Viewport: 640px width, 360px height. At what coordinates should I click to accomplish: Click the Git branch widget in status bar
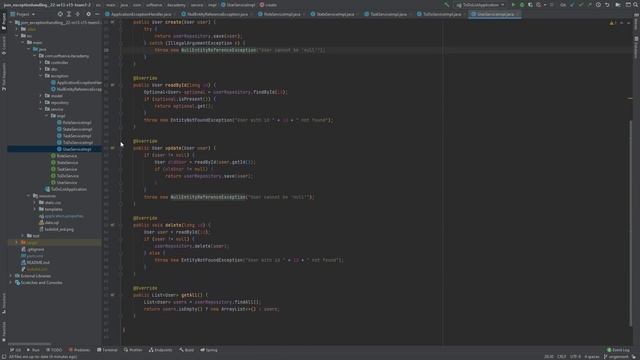coord(616,356)
